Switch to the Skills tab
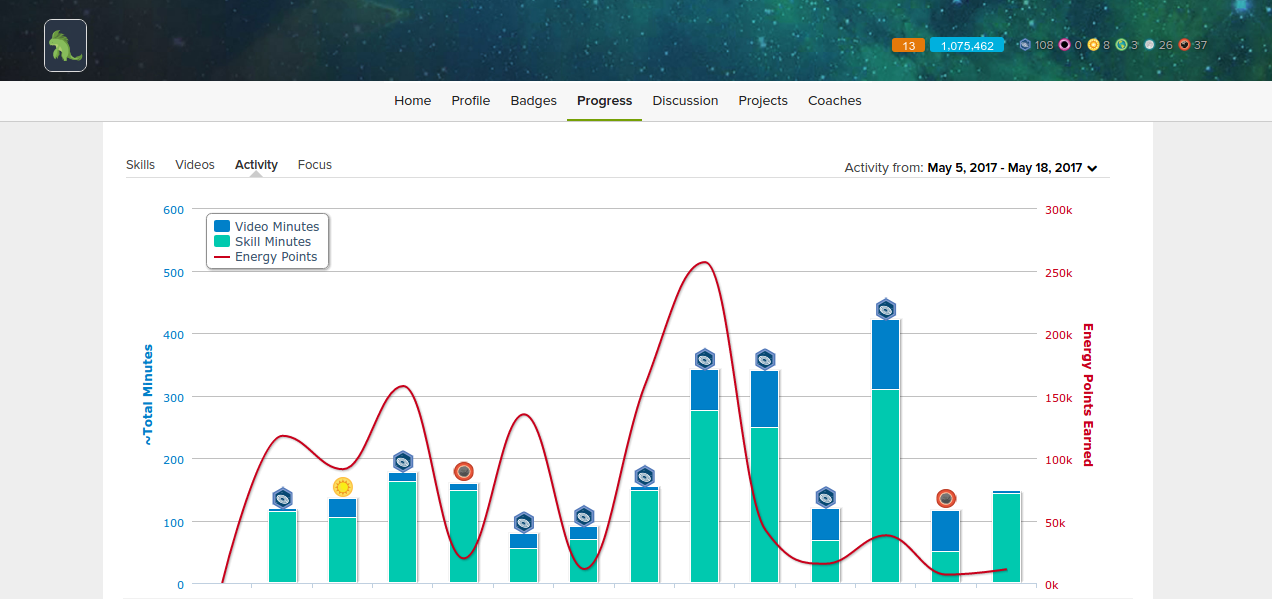This screenshot has width=1272, height=599. point(140,165)
